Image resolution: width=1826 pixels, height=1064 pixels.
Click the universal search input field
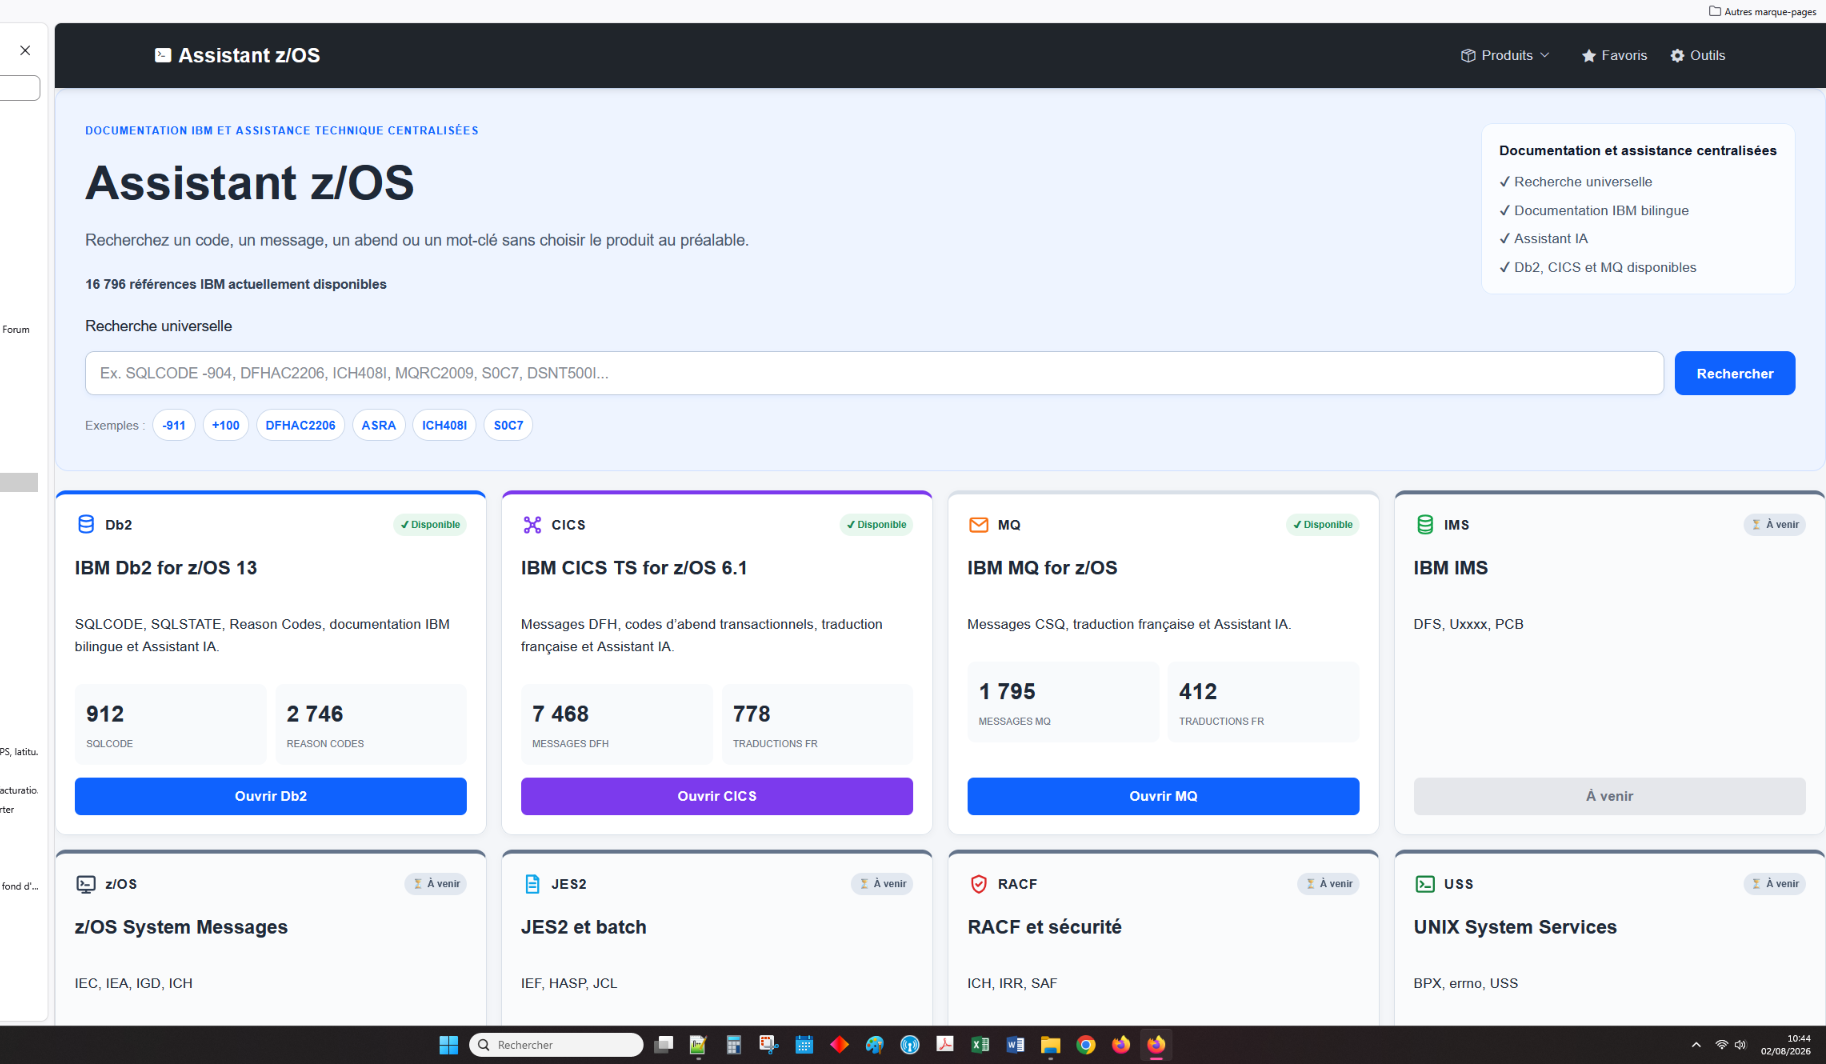(x=874, y=373)
